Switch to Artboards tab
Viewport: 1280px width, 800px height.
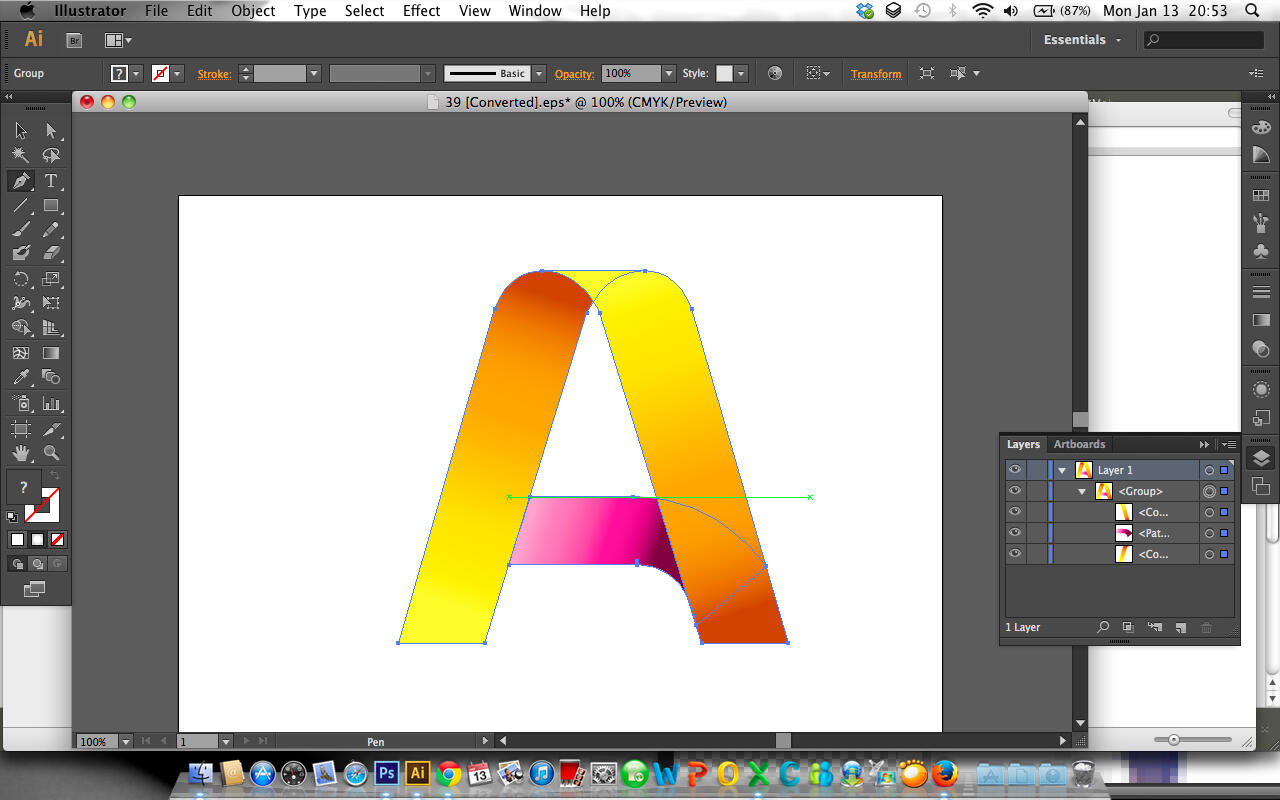coord(1079,445)
